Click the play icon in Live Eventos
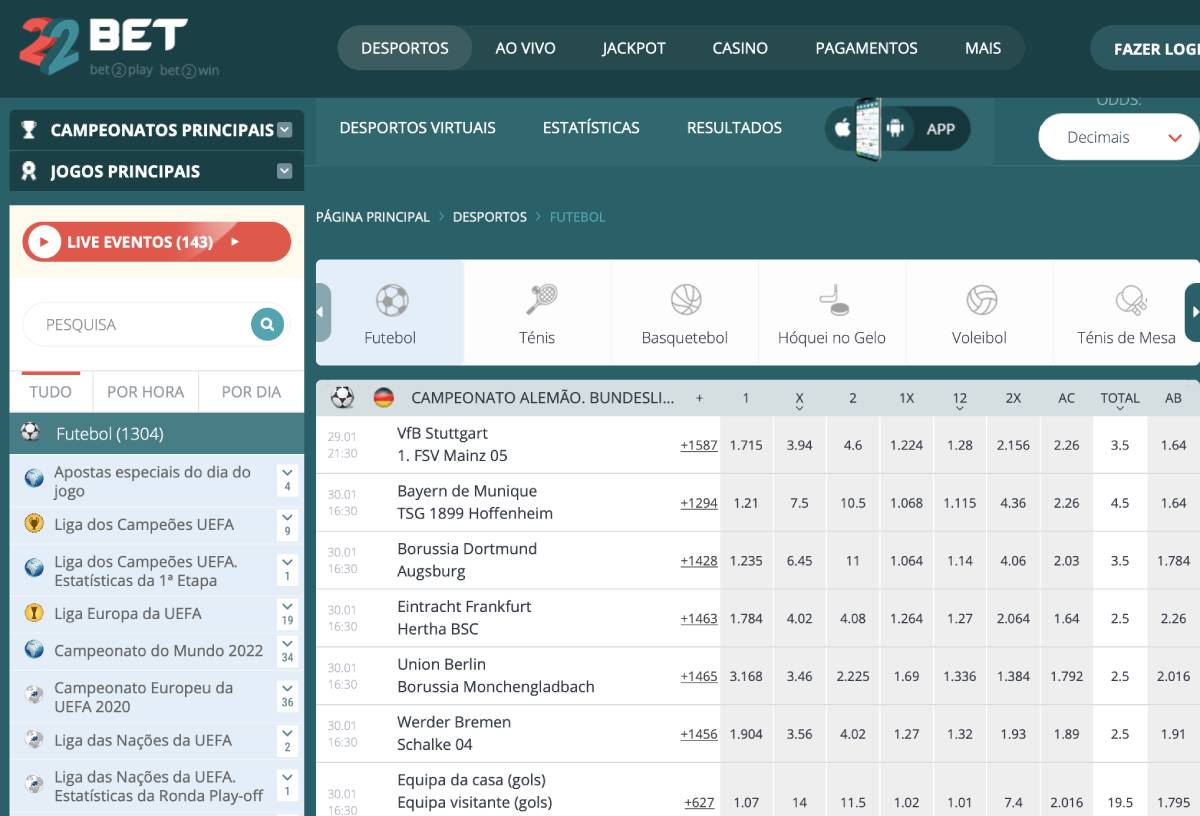Viewport: 1200px width, 816px height. tap(44, 241)
